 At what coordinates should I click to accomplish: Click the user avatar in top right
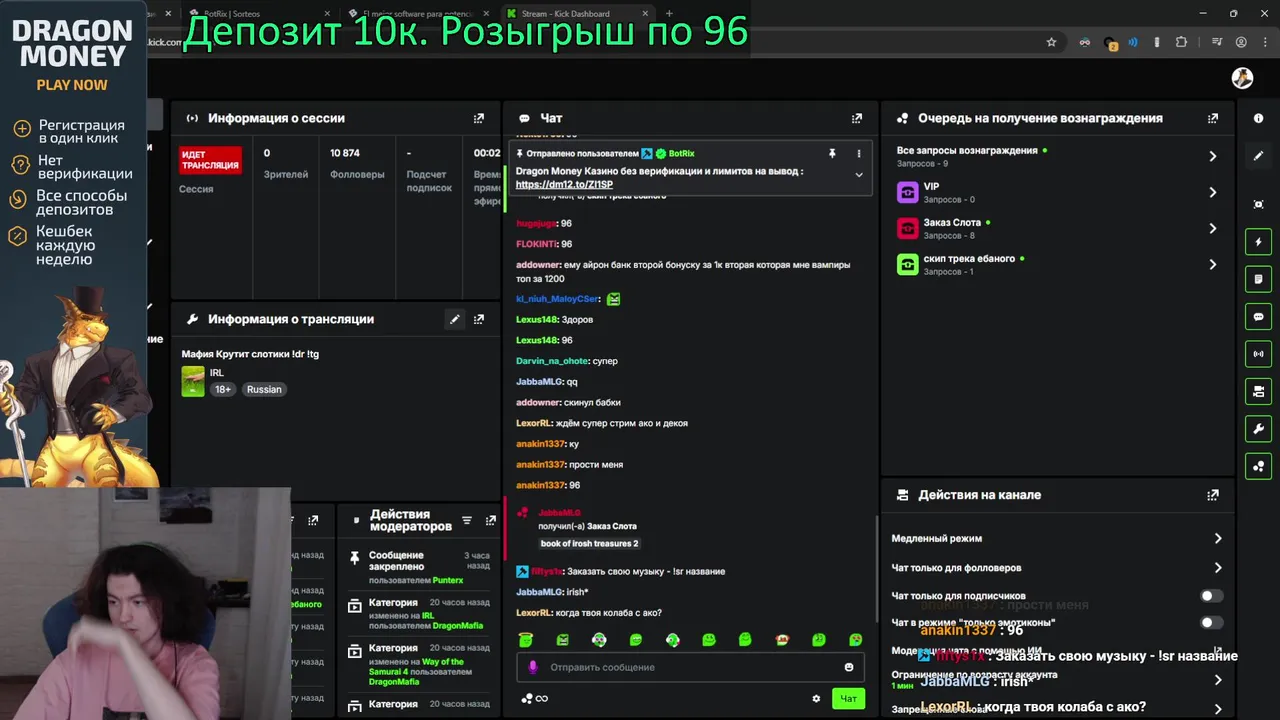coord(1242,78)
